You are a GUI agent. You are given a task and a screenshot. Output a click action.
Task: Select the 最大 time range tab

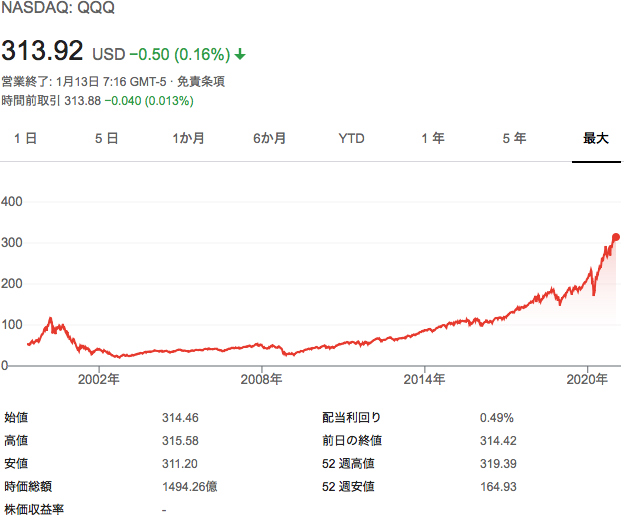[x=596, y=138]
